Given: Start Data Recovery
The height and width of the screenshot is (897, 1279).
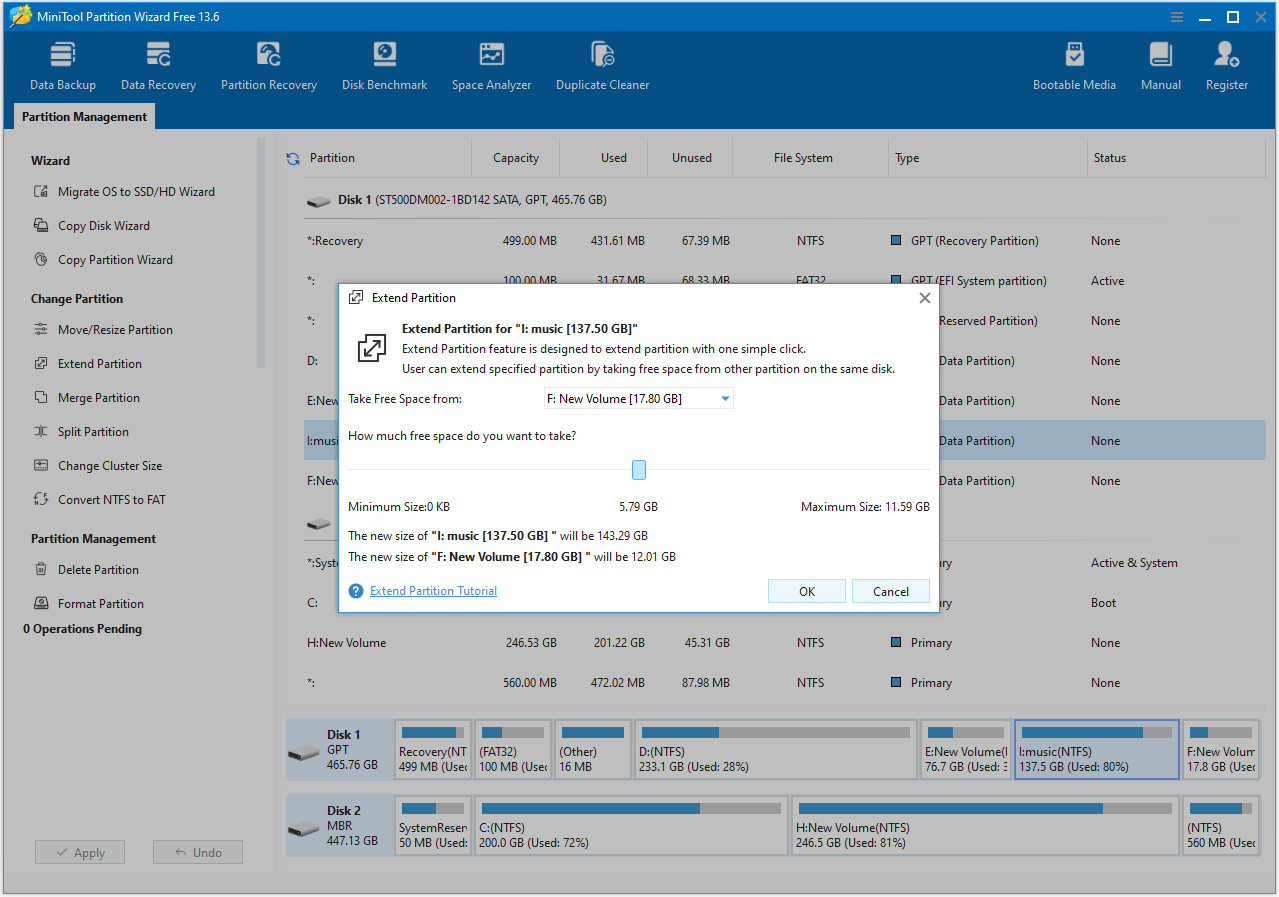Looking at the screenshot, I should pyautogui.click(x=157, y=62).
